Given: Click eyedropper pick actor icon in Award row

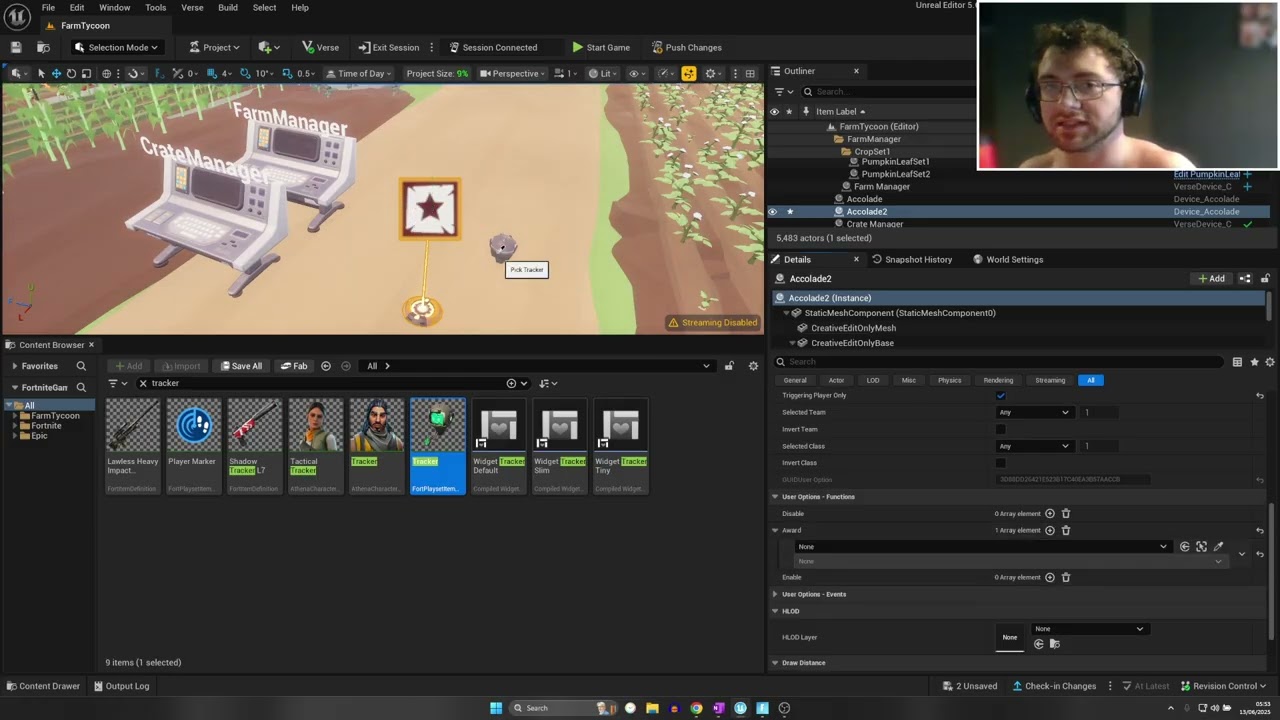Looking at the screenshot, I should [1218, 547].
